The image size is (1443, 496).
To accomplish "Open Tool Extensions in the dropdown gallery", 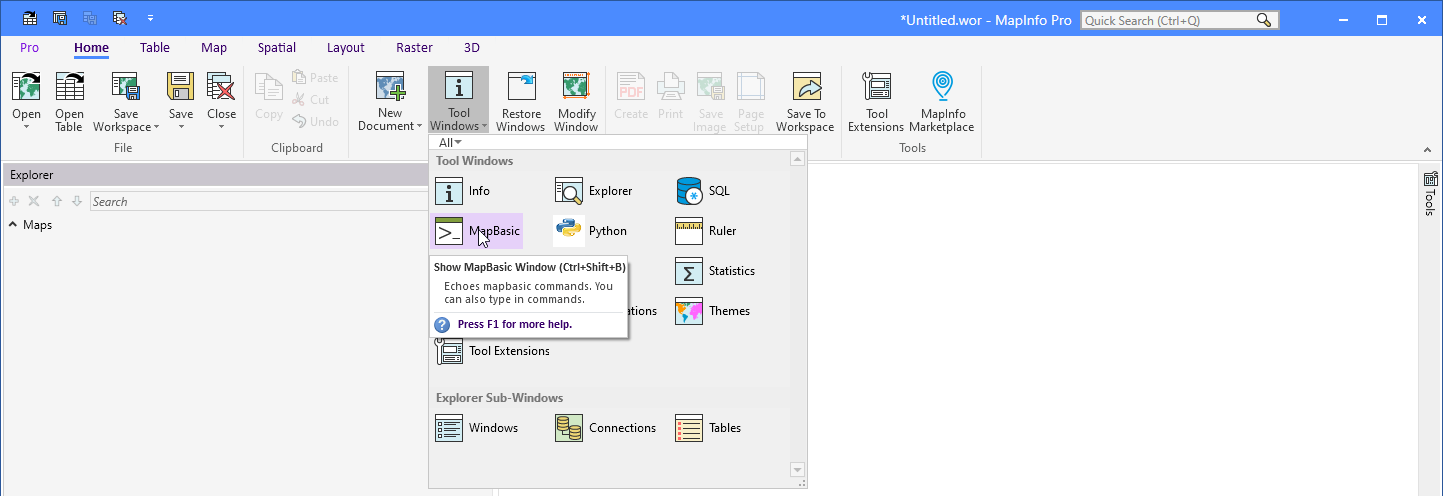I will pos(493,351).
